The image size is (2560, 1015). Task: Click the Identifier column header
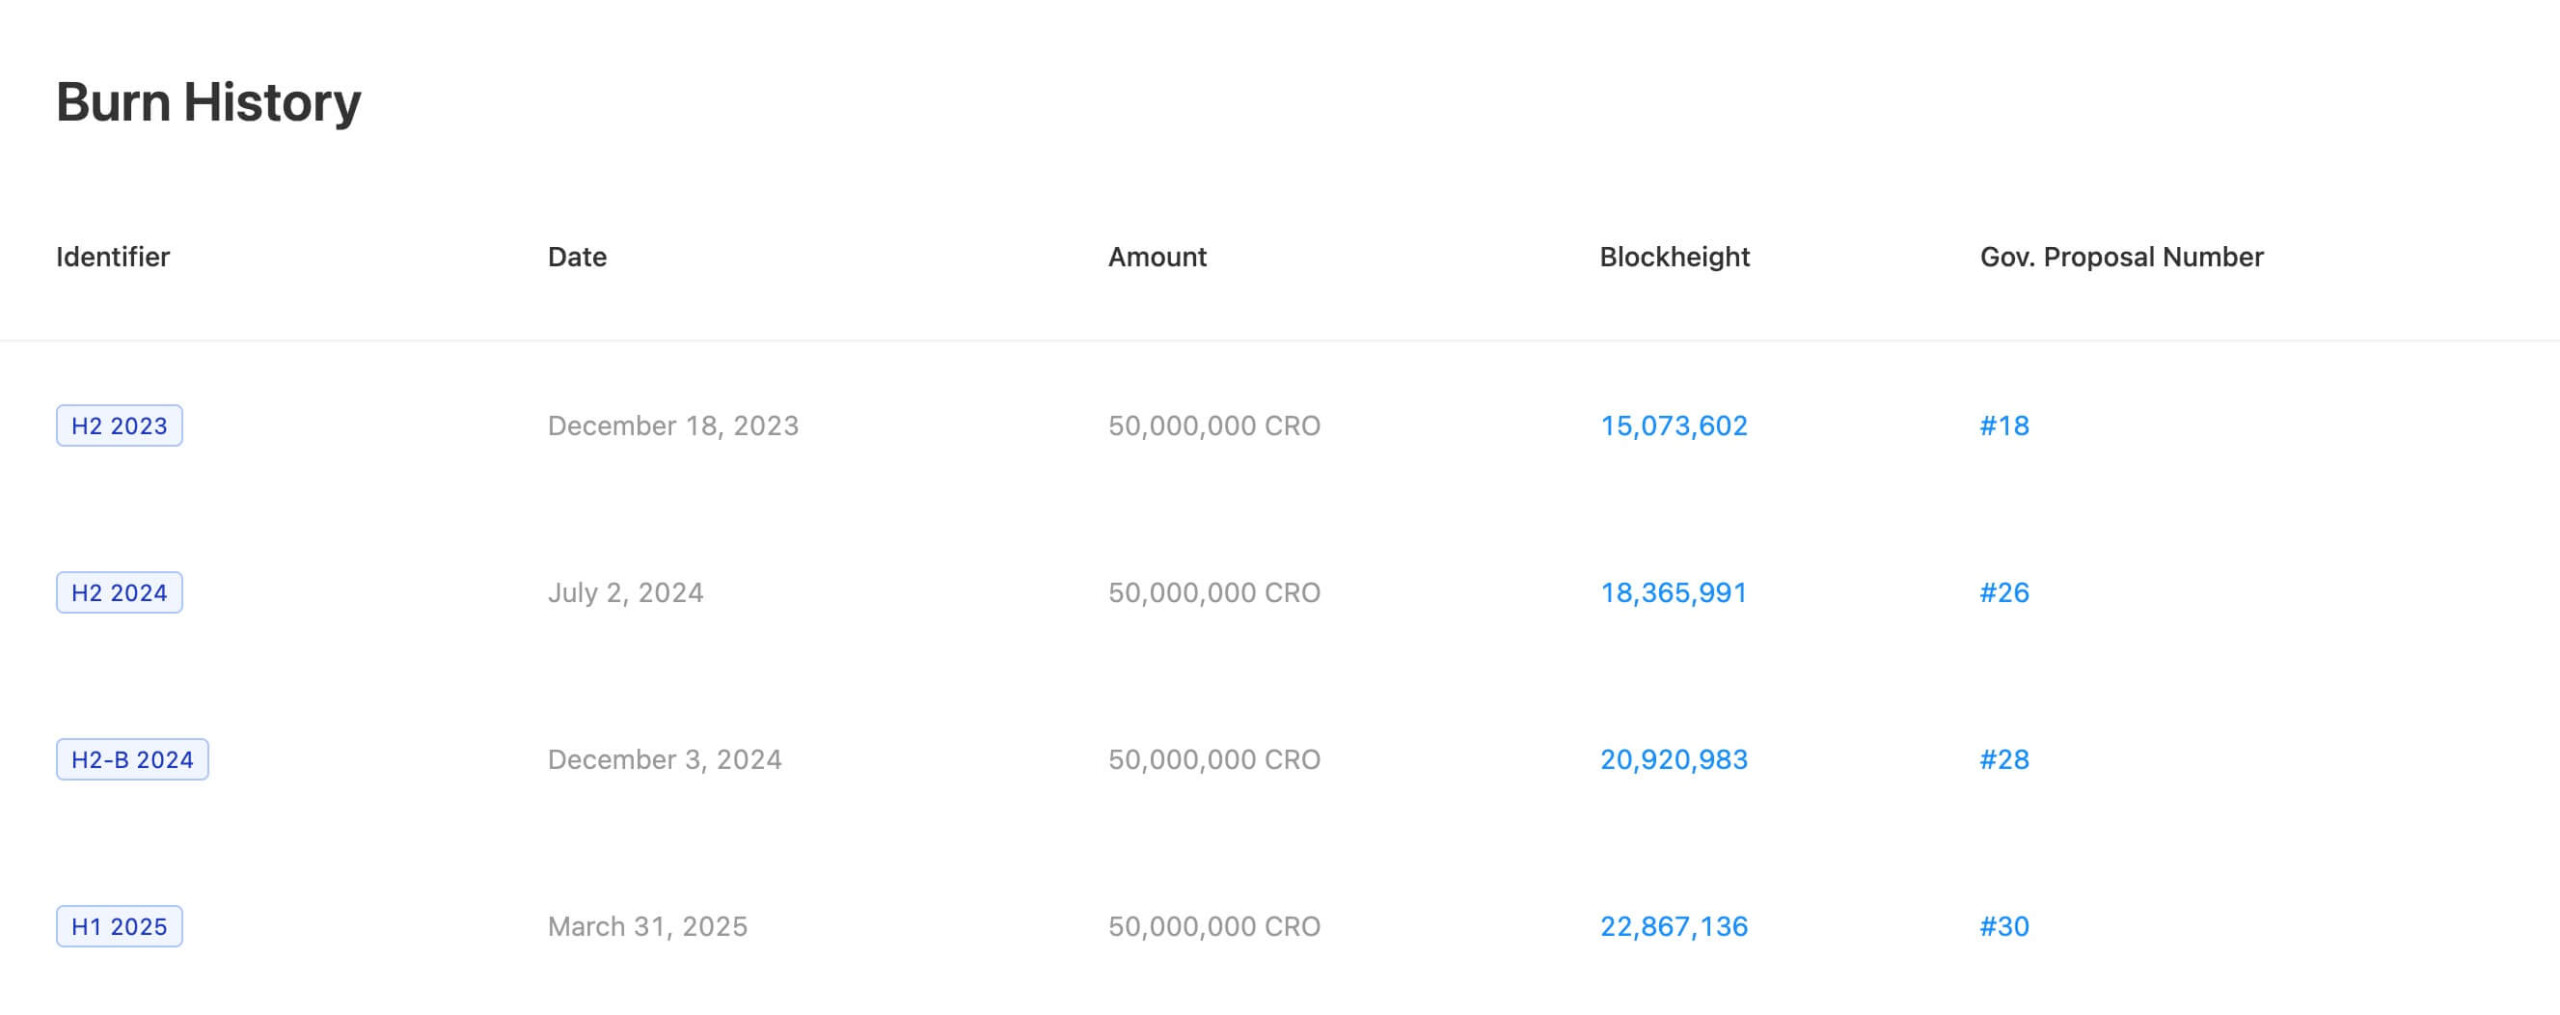113,257
